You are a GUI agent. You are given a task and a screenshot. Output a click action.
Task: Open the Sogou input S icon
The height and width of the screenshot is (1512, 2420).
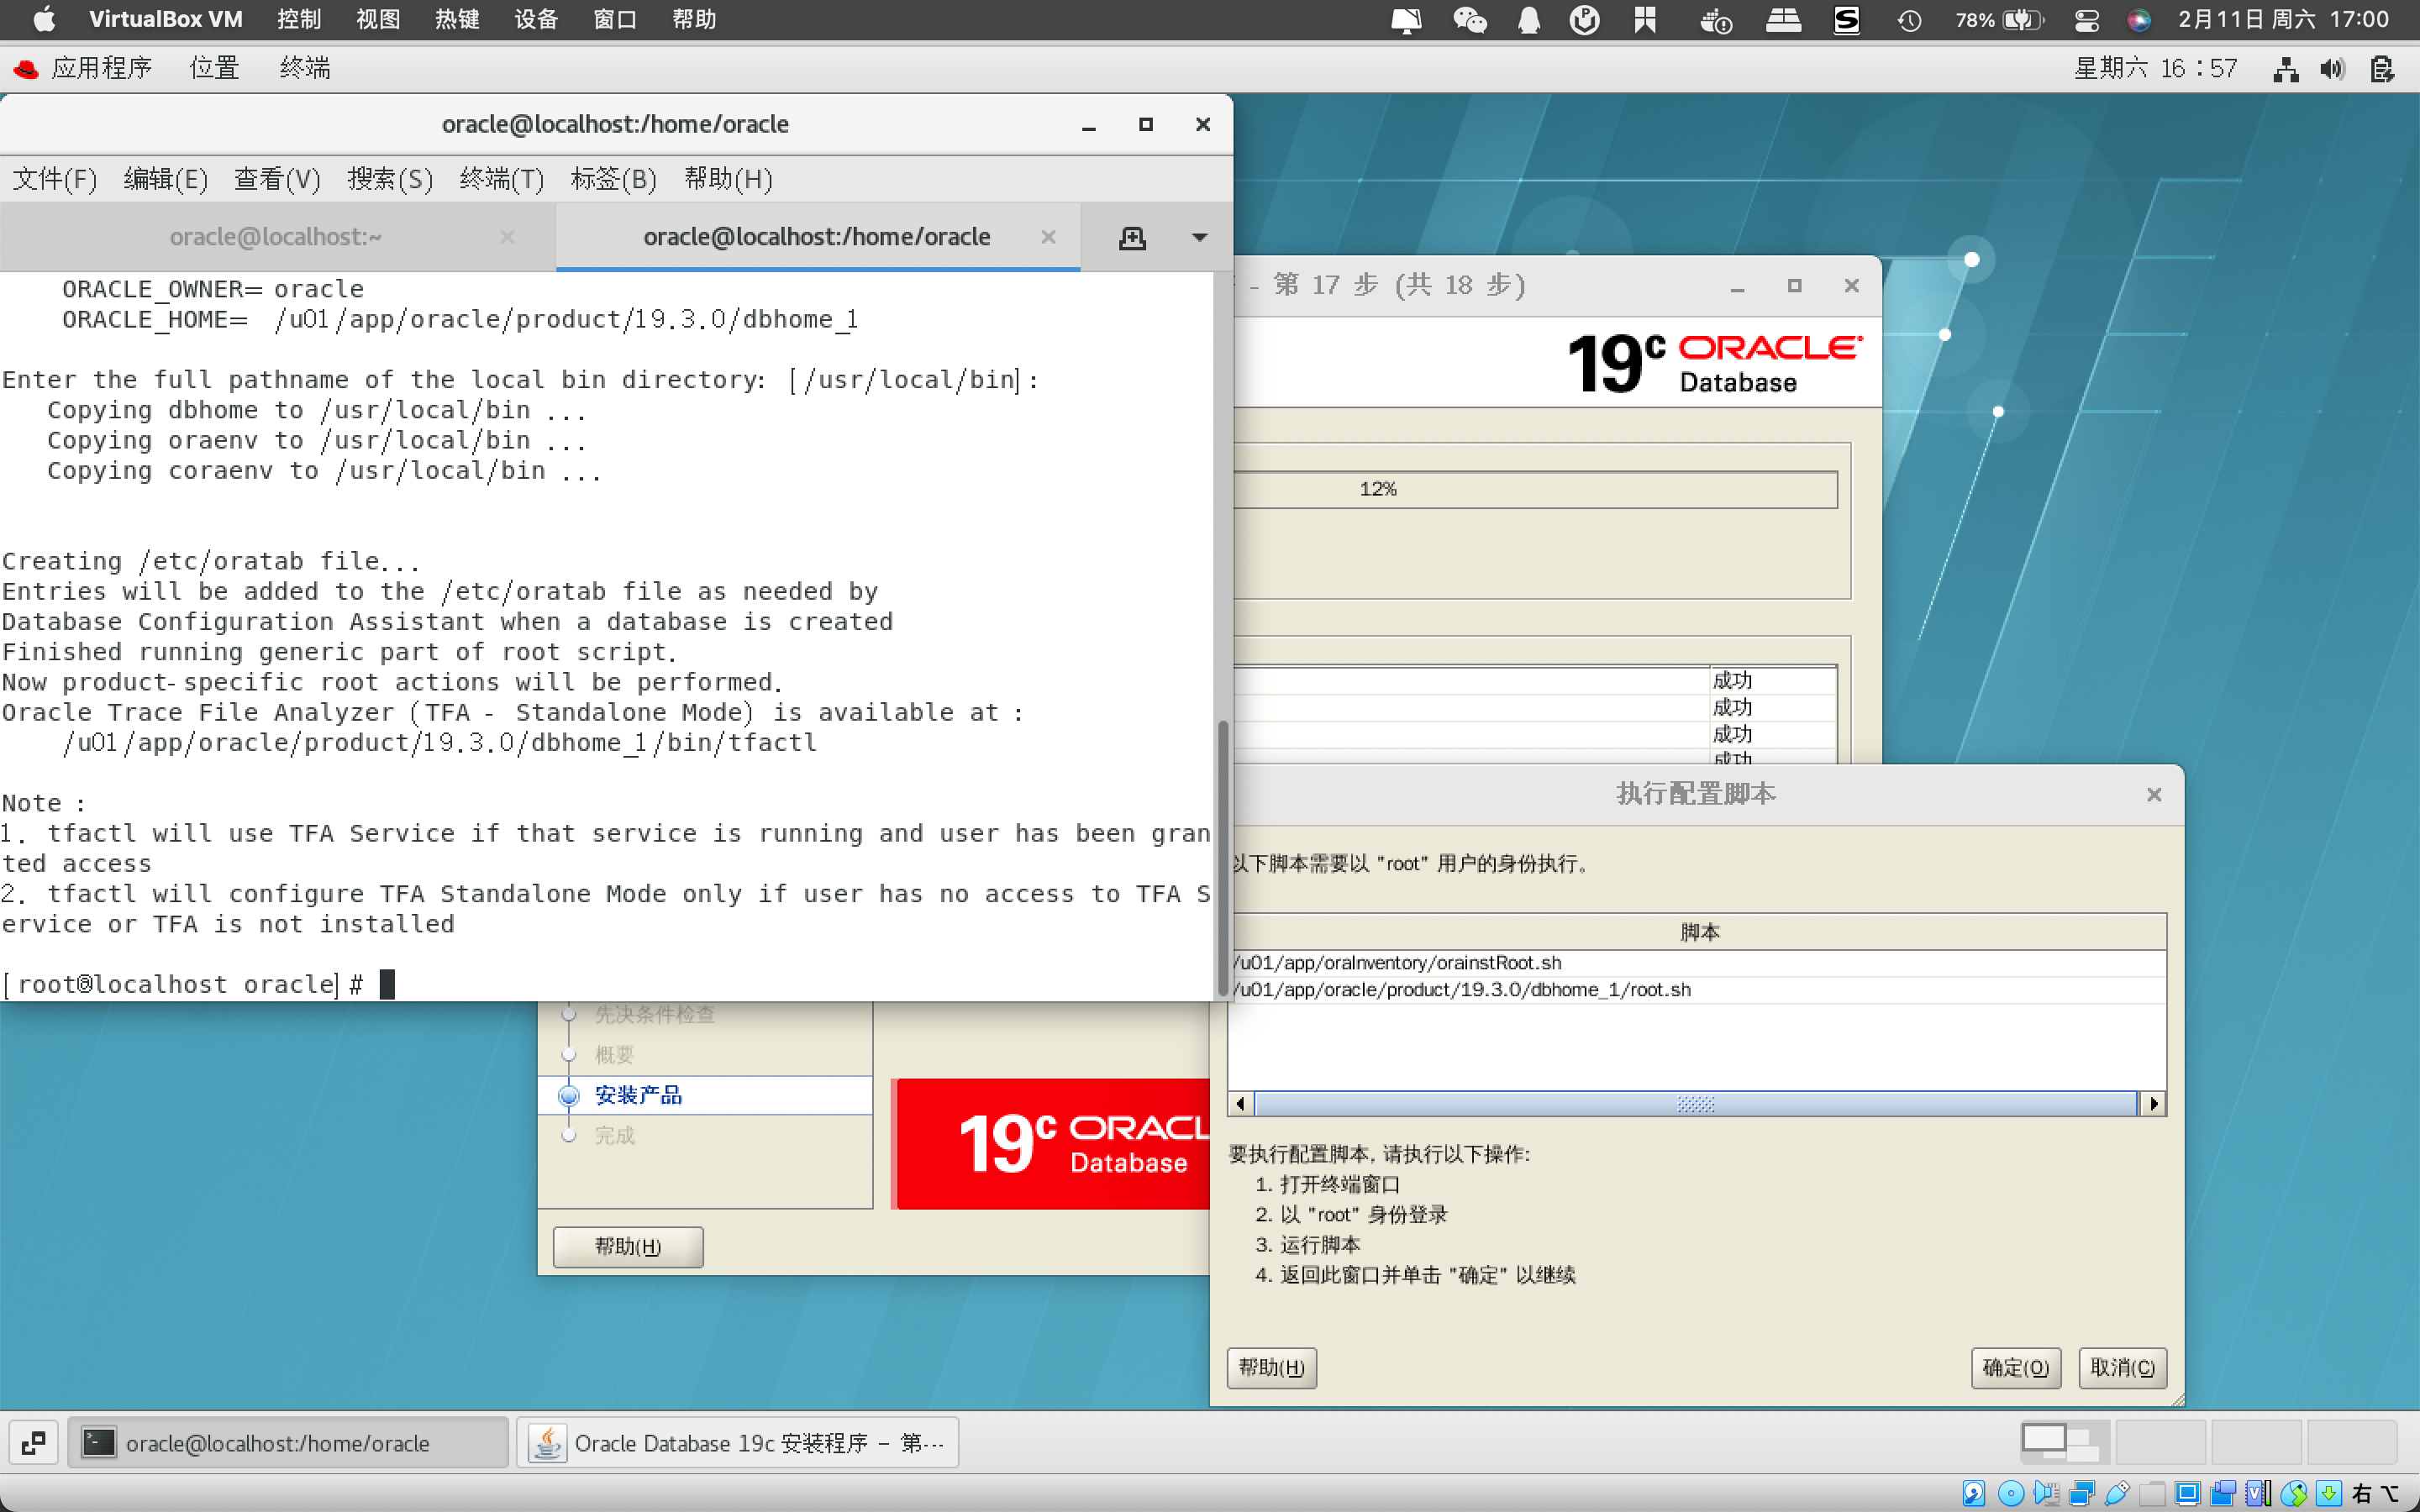point(1846,19)
